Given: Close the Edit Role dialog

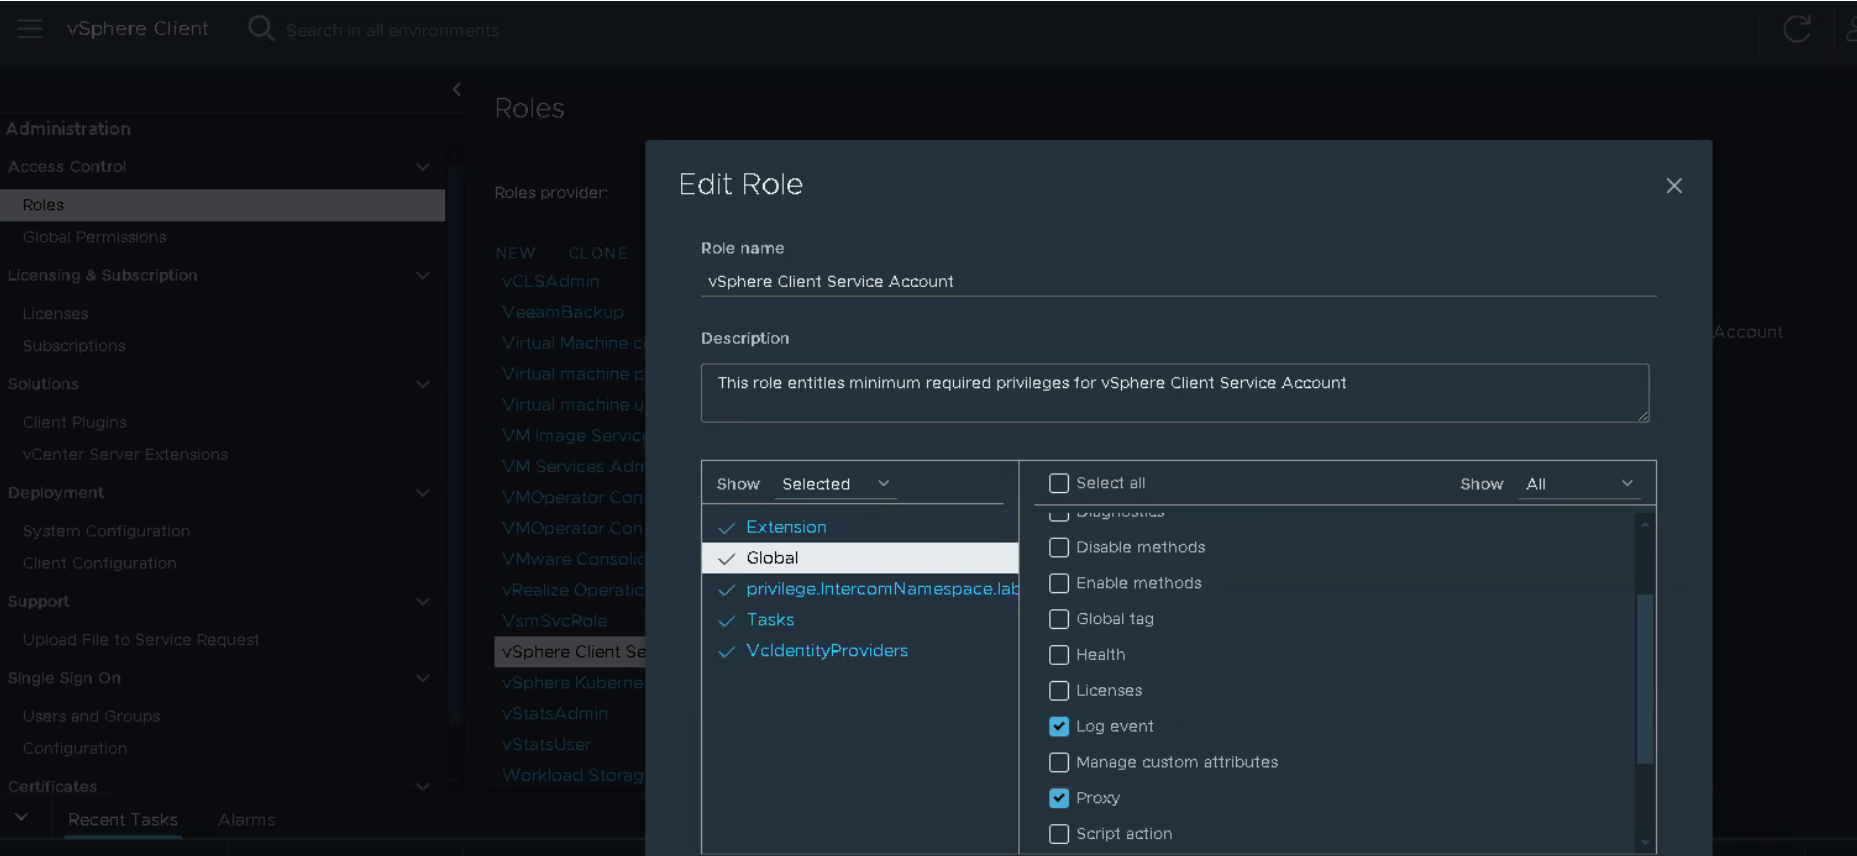Looking at the screenshot, I should (1674, 186).
